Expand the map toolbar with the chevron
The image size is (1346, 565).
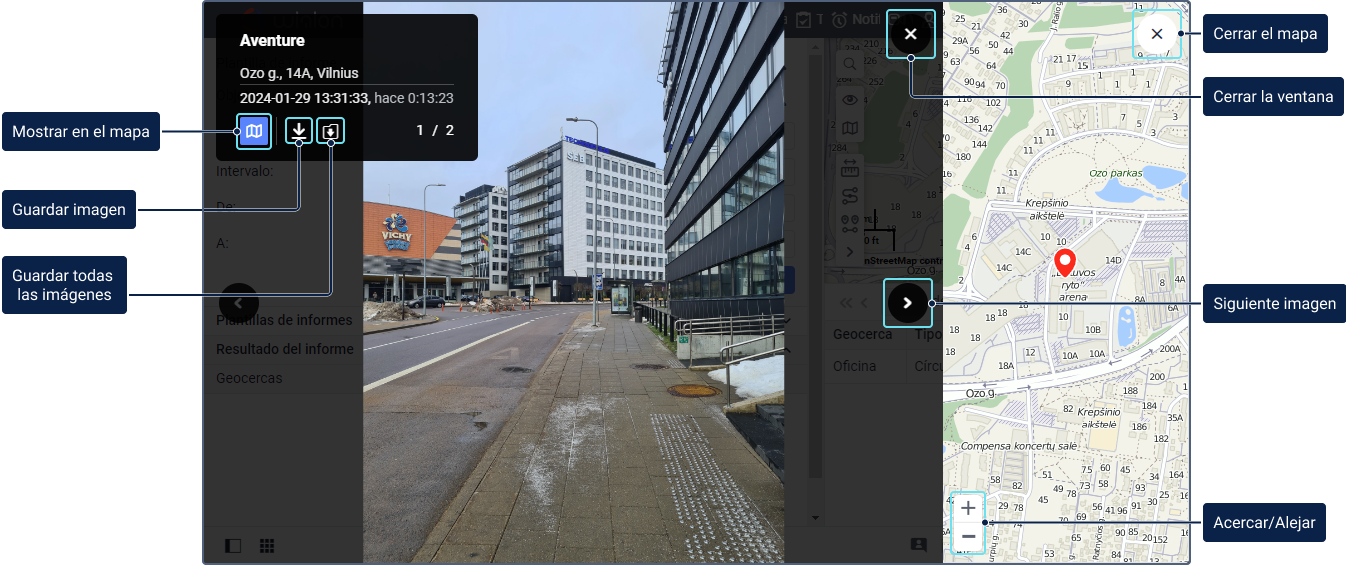pos(850,251)
